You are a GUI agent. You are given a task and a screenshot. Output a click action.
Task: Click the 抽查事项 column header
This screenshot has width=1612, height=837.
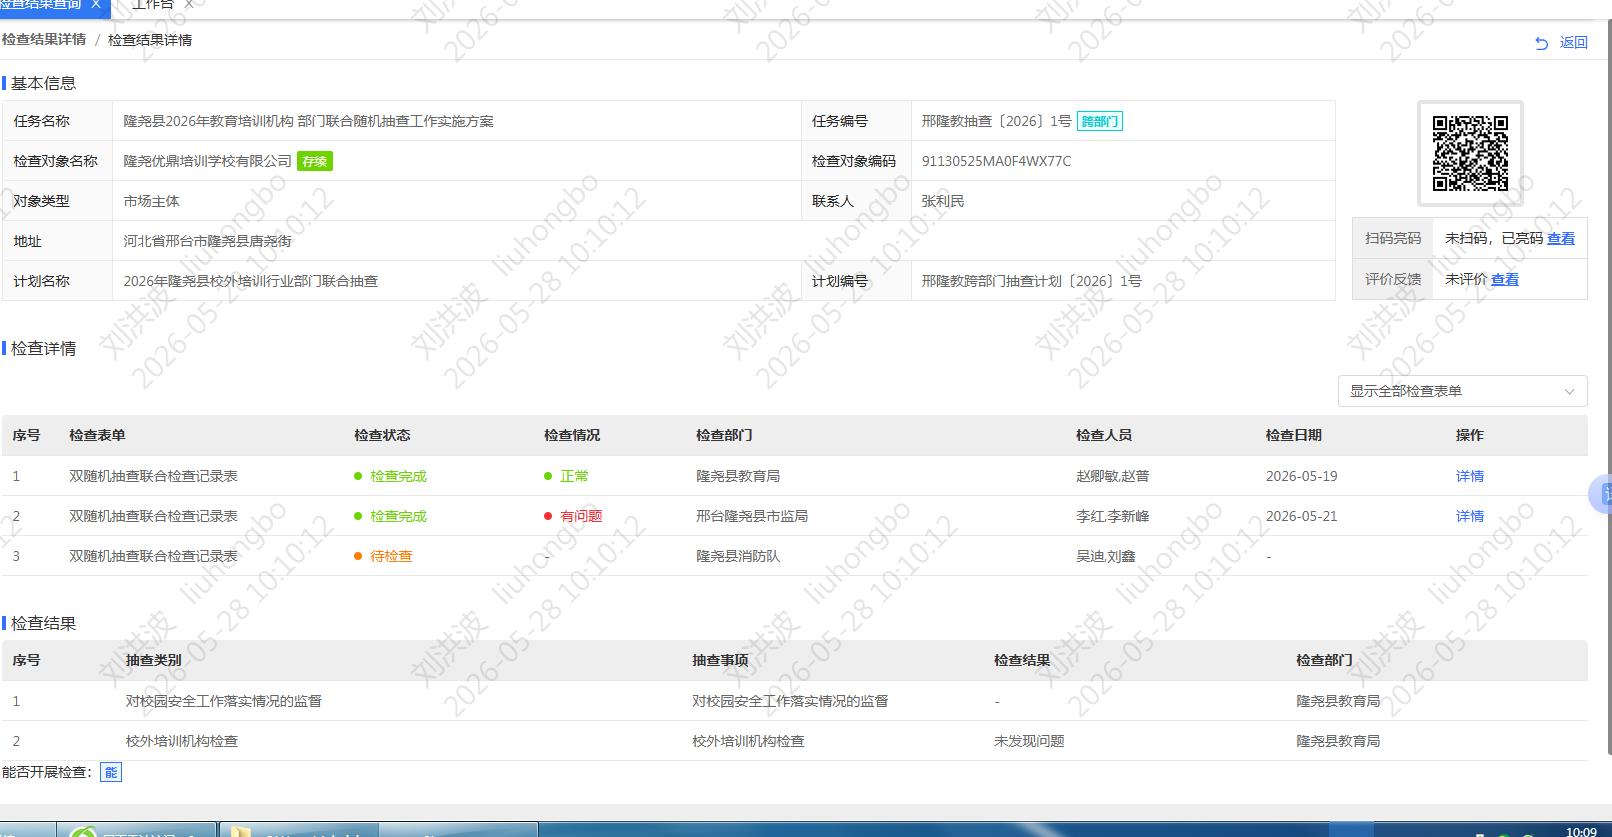point(720,660)
